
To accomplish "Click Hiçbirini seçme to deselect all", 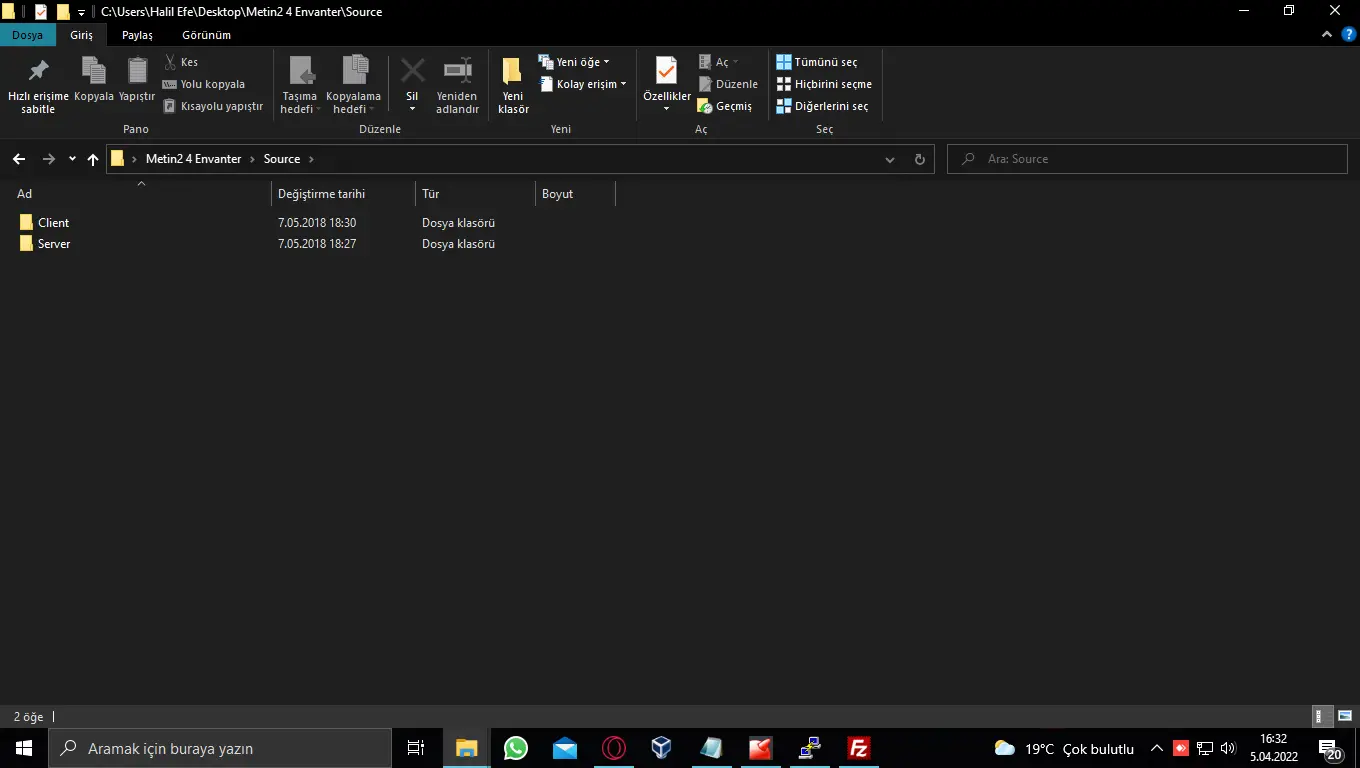I will pyautogui.click(x=824, y=84).
